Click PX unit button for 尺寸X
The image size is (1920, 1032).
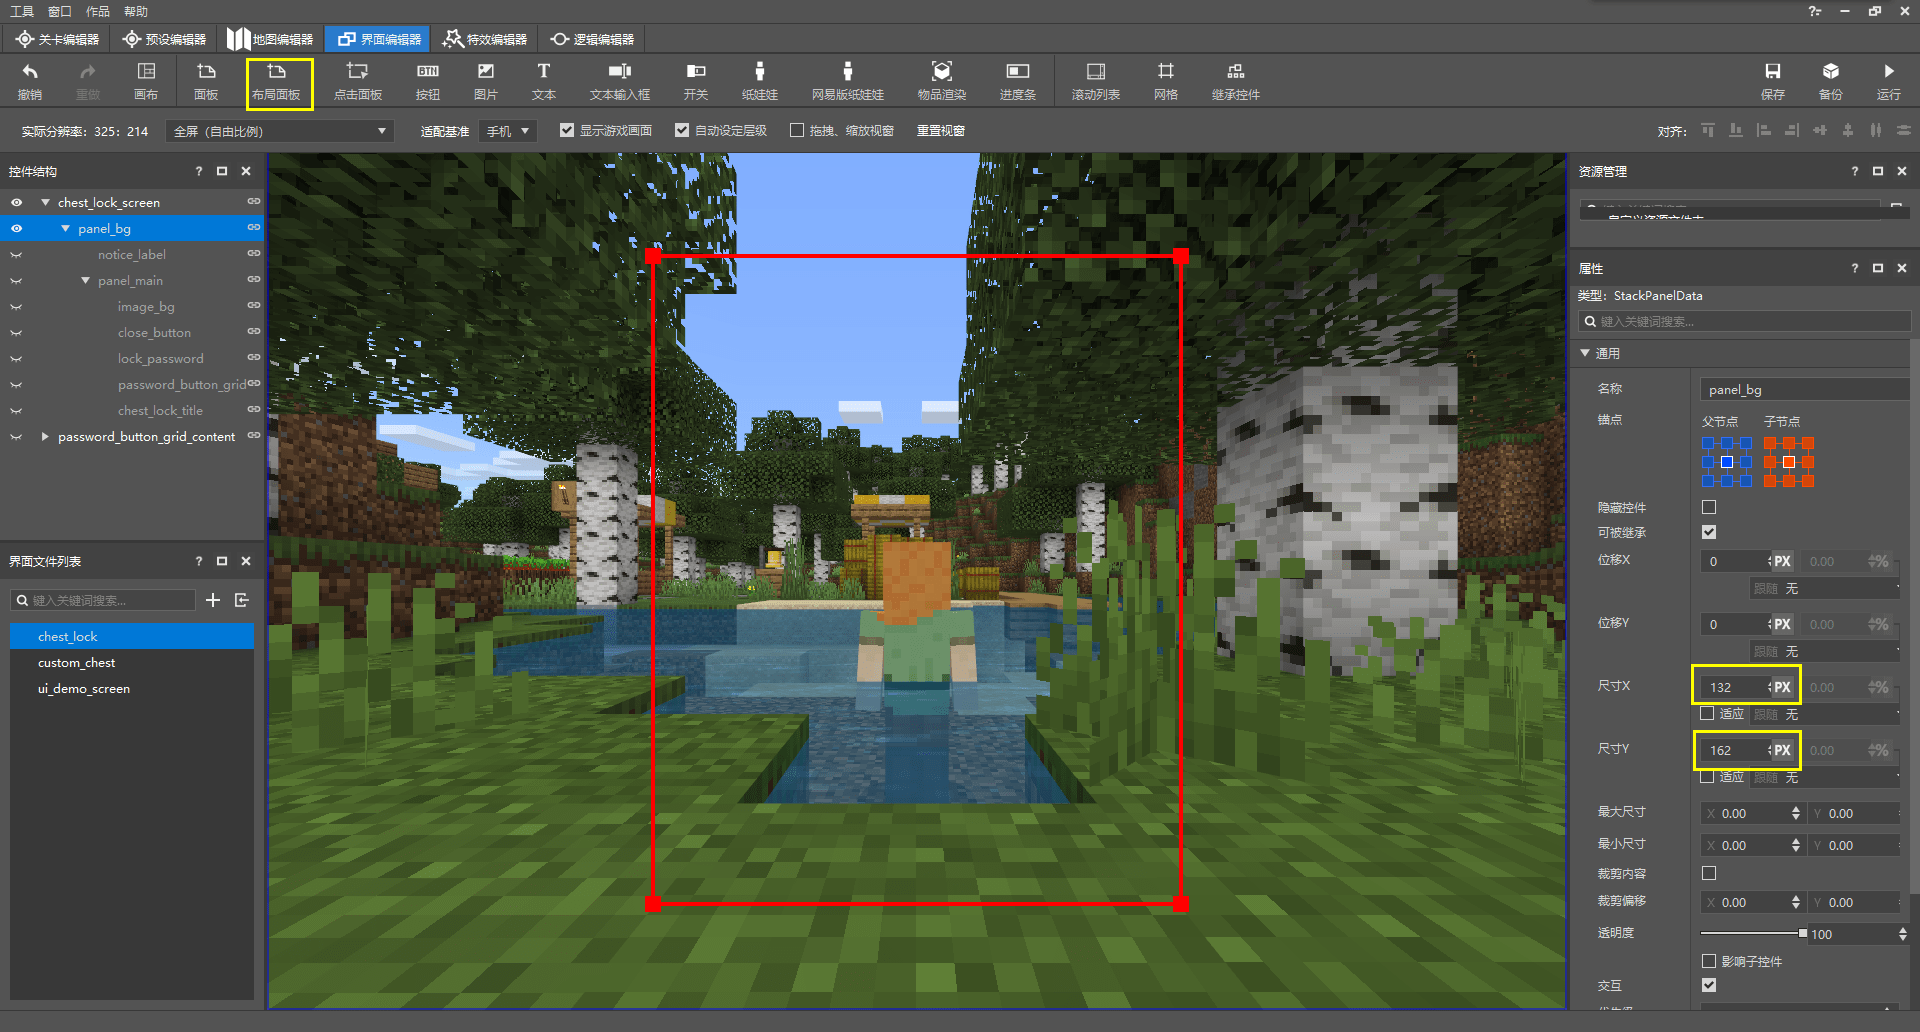coord(1782,687)
